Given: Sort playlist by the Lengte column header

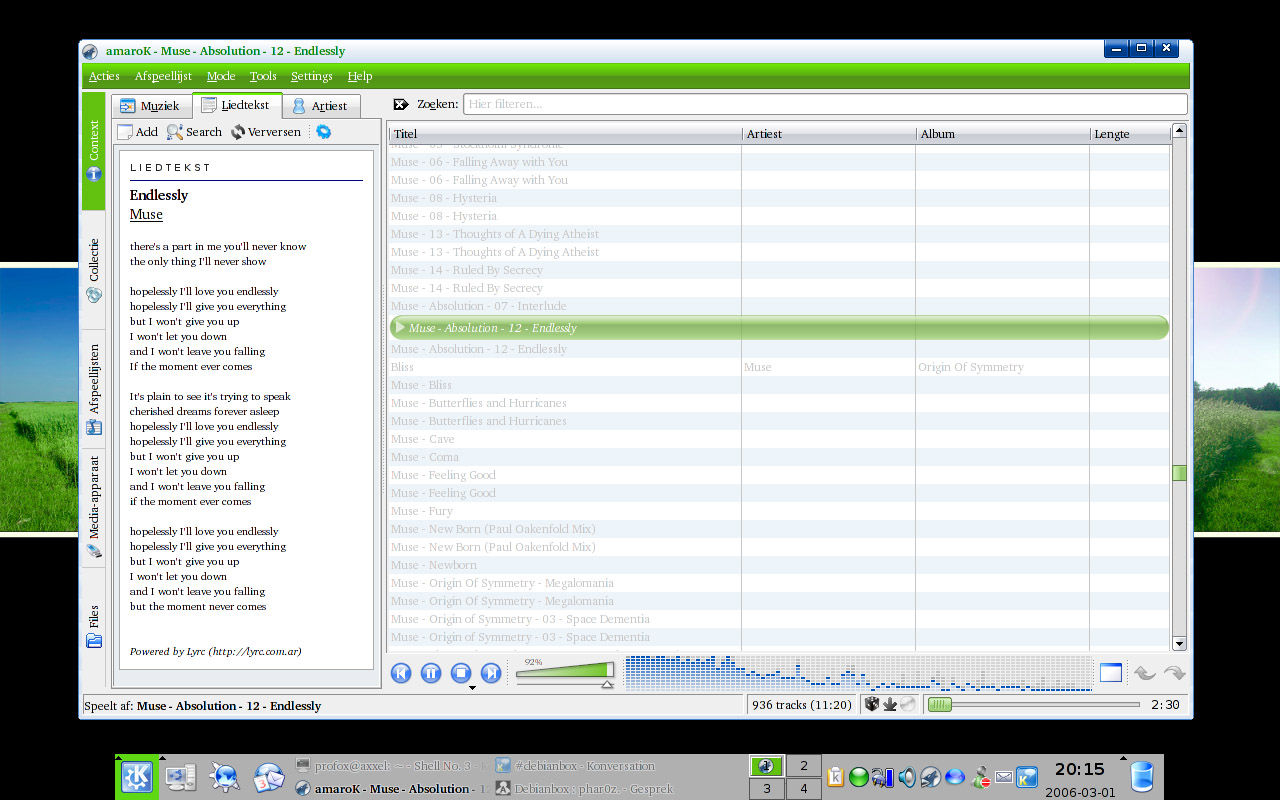Looking at the screenshot, I should (1130, 134).
